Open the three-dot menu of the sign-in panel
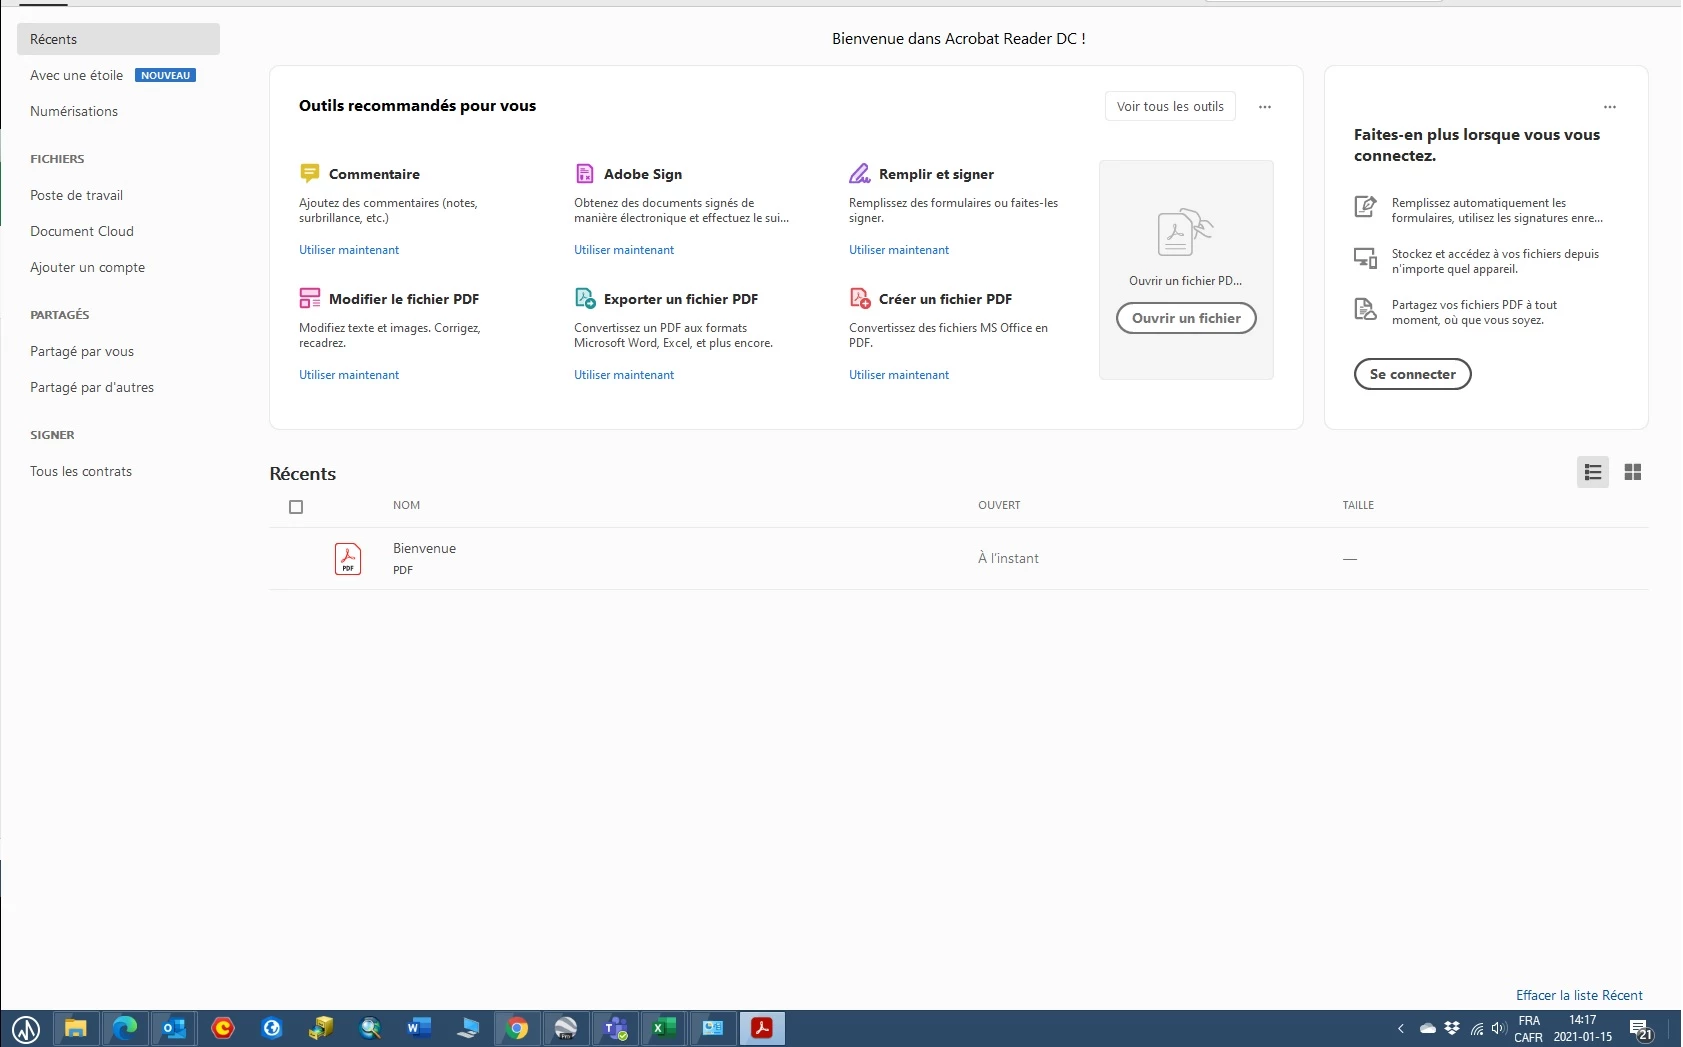 click(1610, 107)
